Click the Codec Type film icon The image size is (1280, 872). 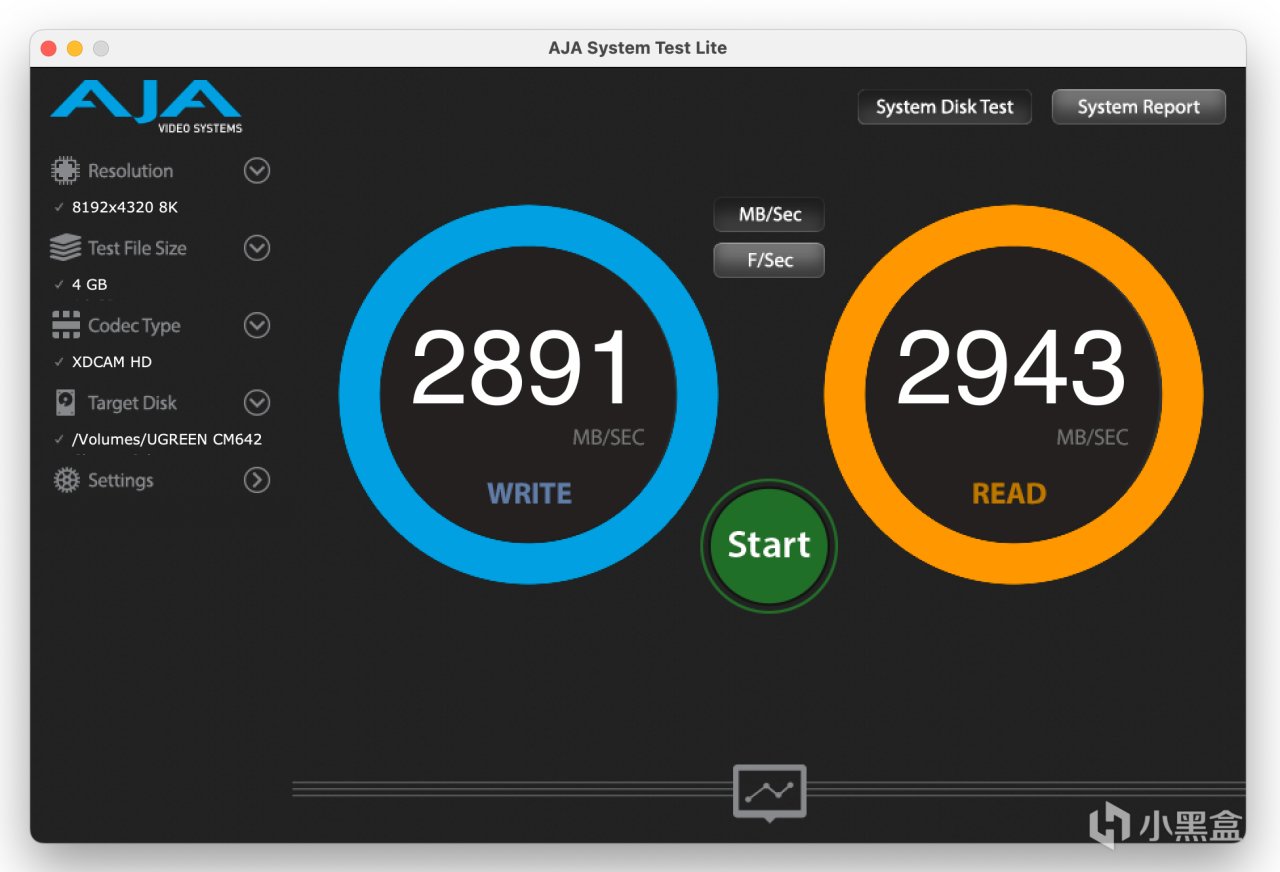click(x=65, y=325)
